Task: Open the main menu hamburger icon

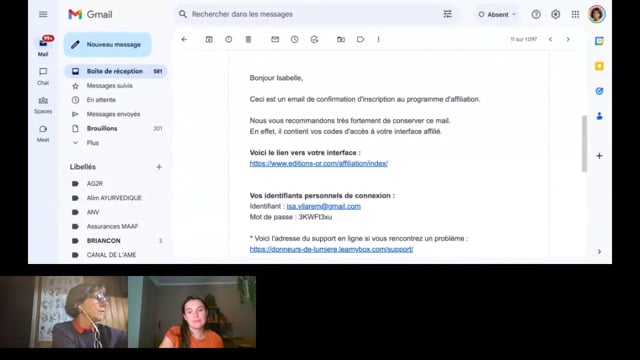Action: [43, 14]
